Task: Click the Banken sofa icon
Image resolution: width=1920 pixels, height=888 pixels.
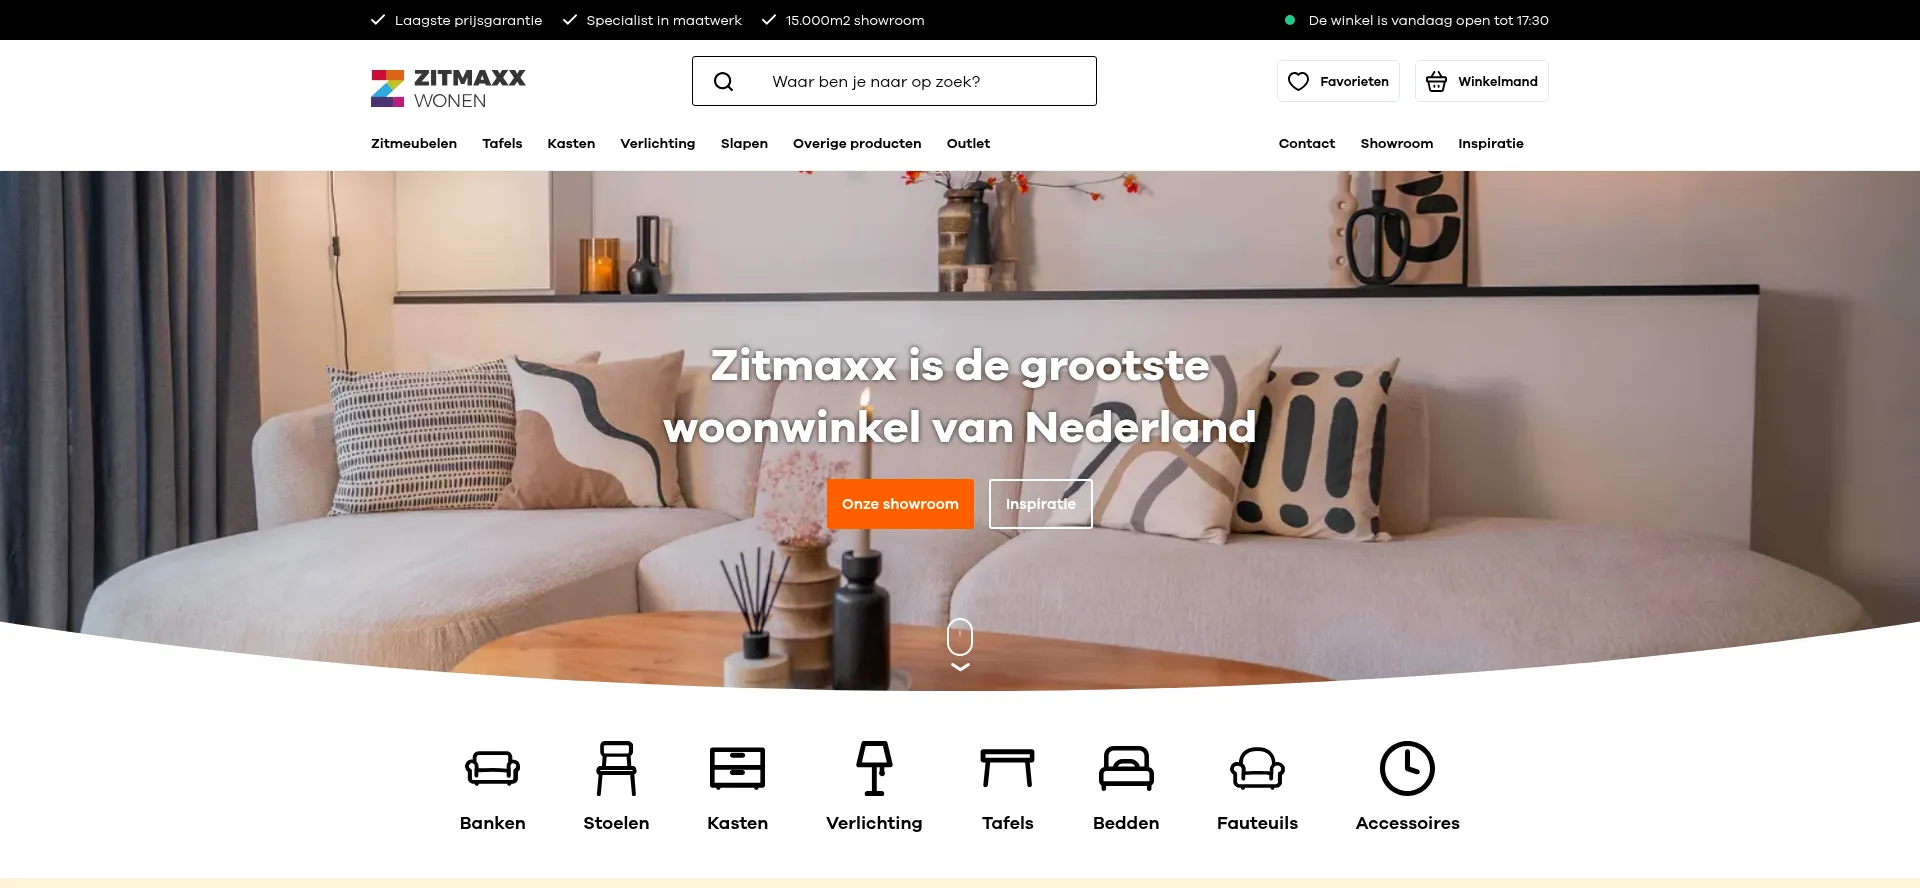Action: coord(492,768)
